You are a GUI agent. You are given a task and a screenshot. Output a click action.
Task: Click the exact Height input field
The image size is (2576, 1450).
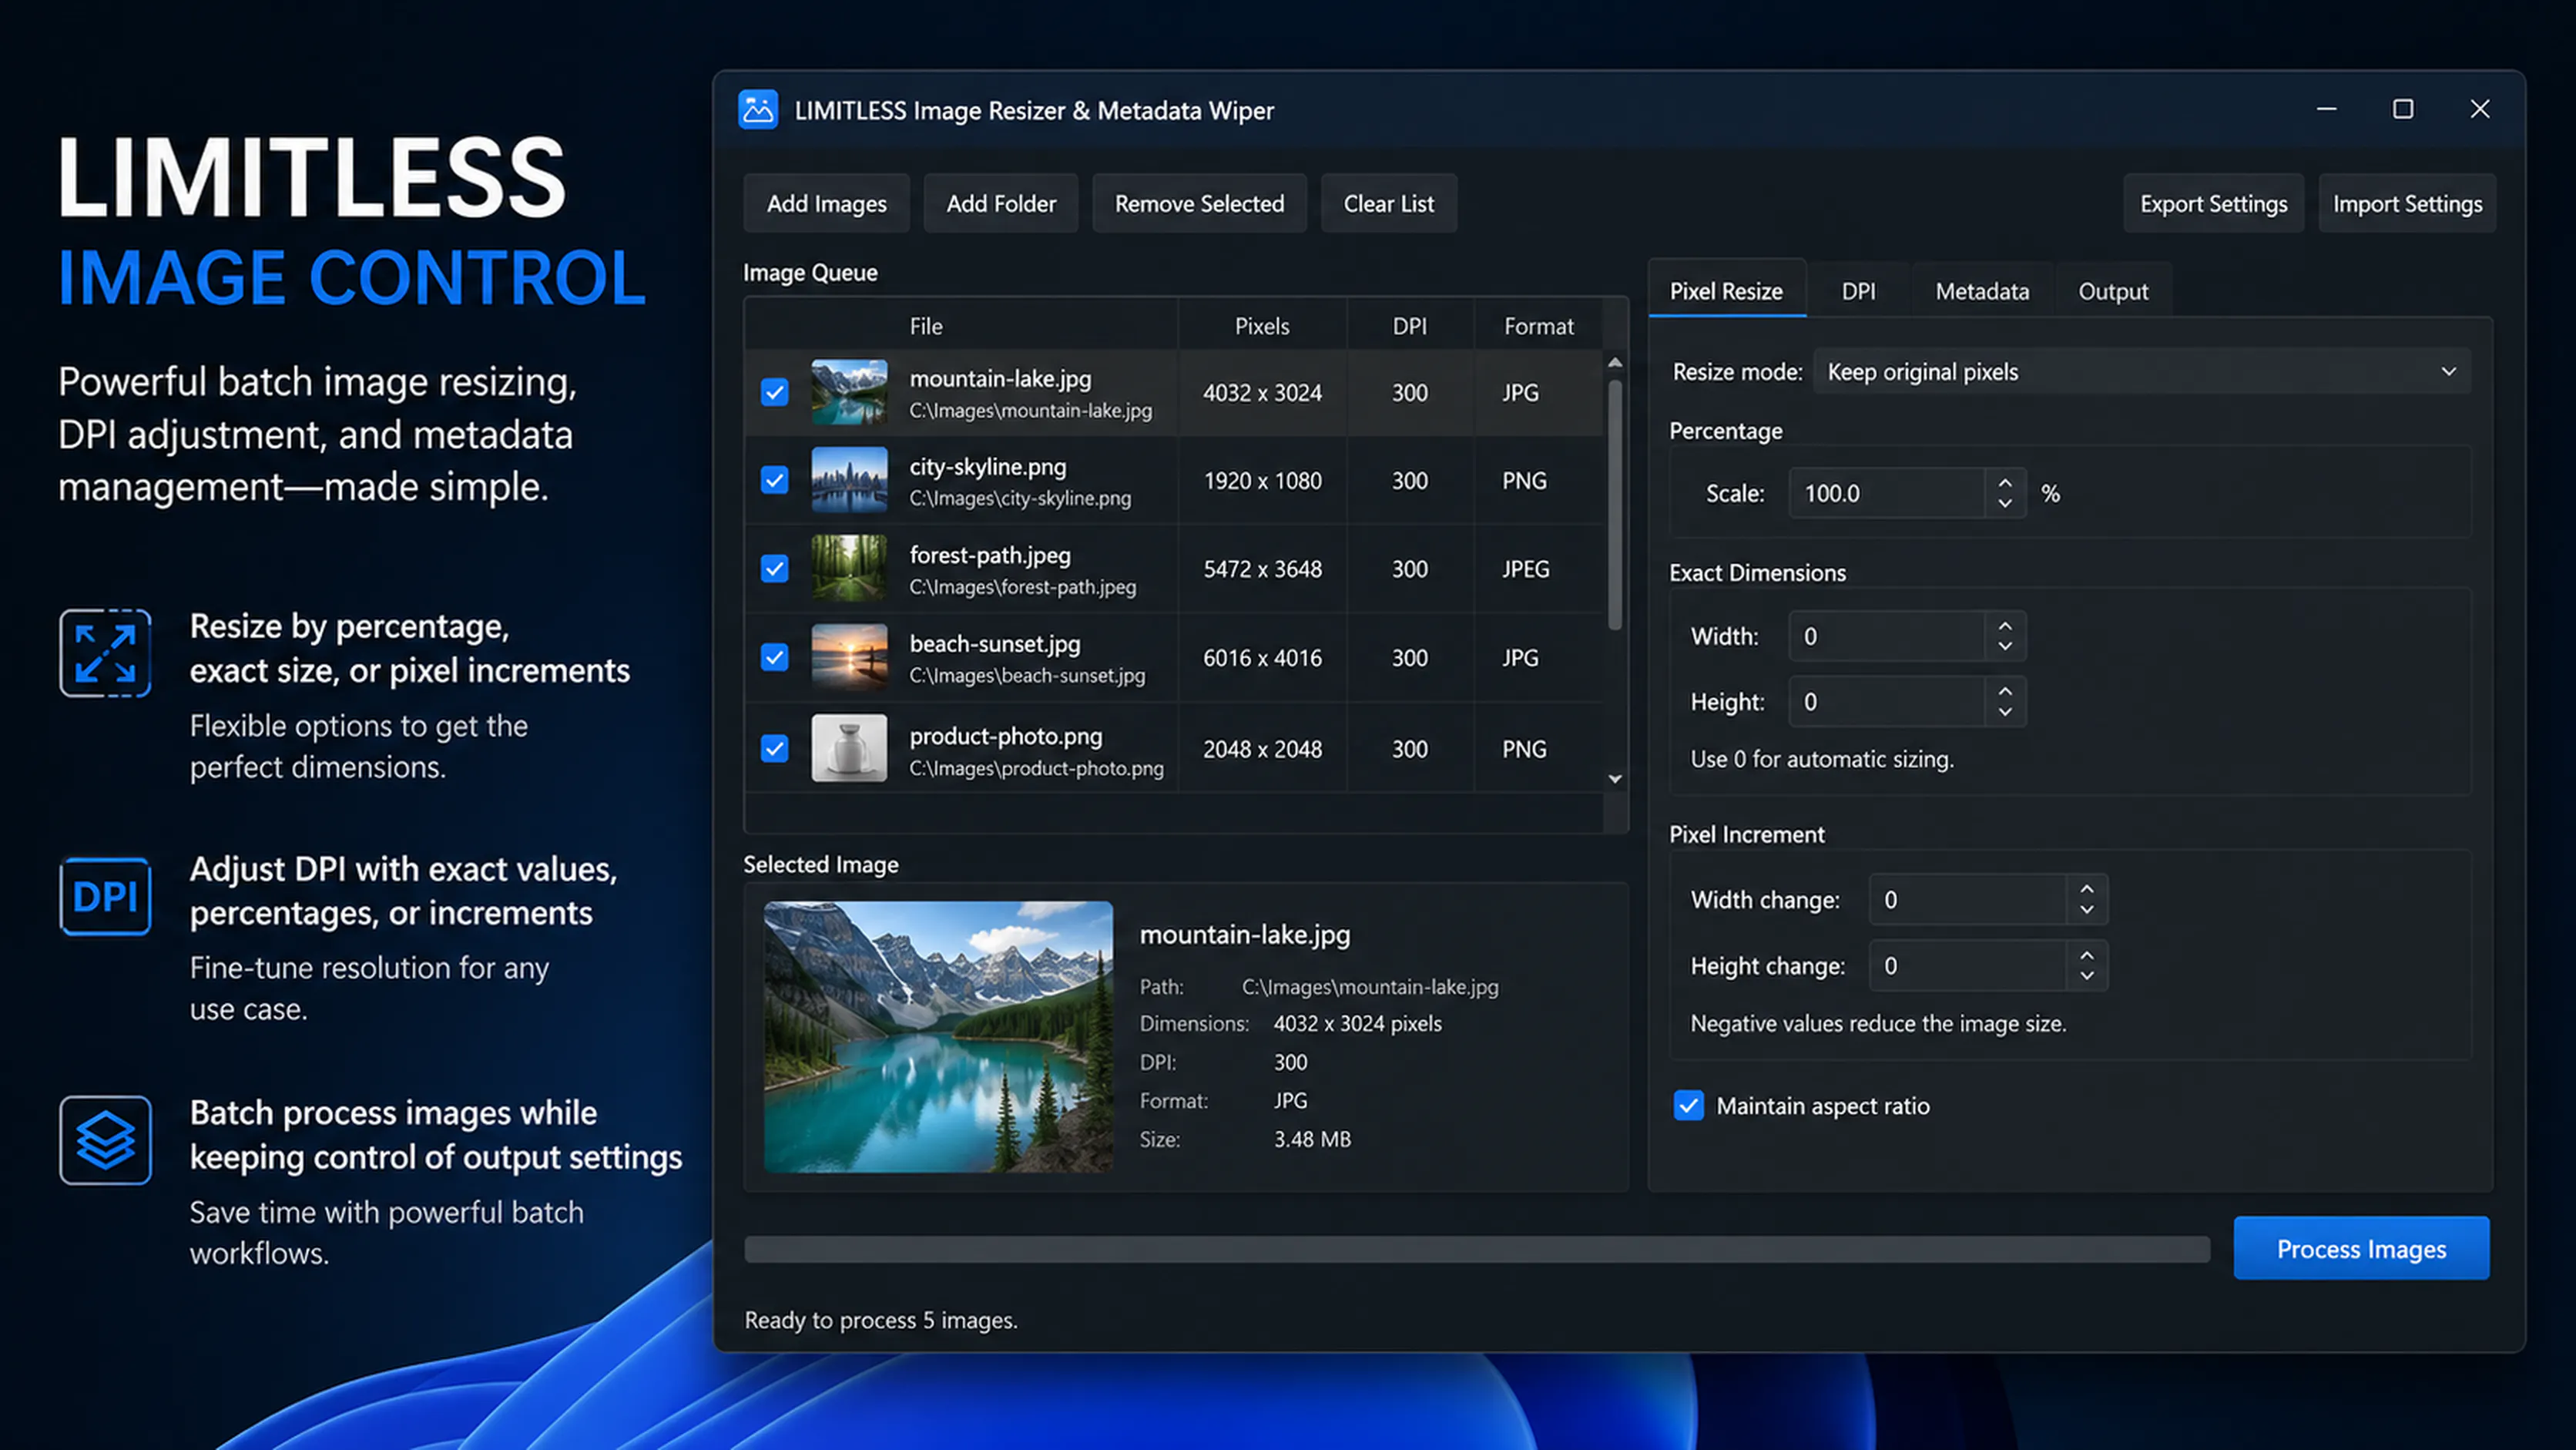coord(1886,702)
